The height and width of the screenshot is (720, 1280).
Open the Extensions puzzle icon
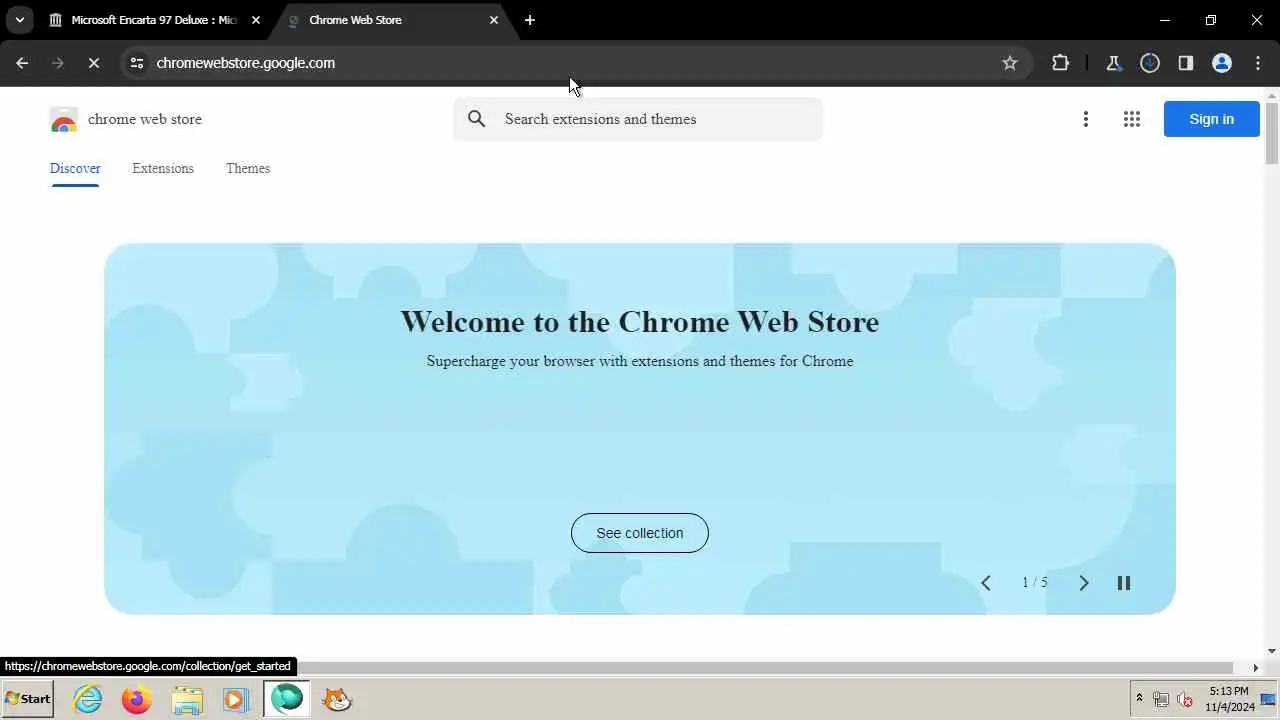1060,63
